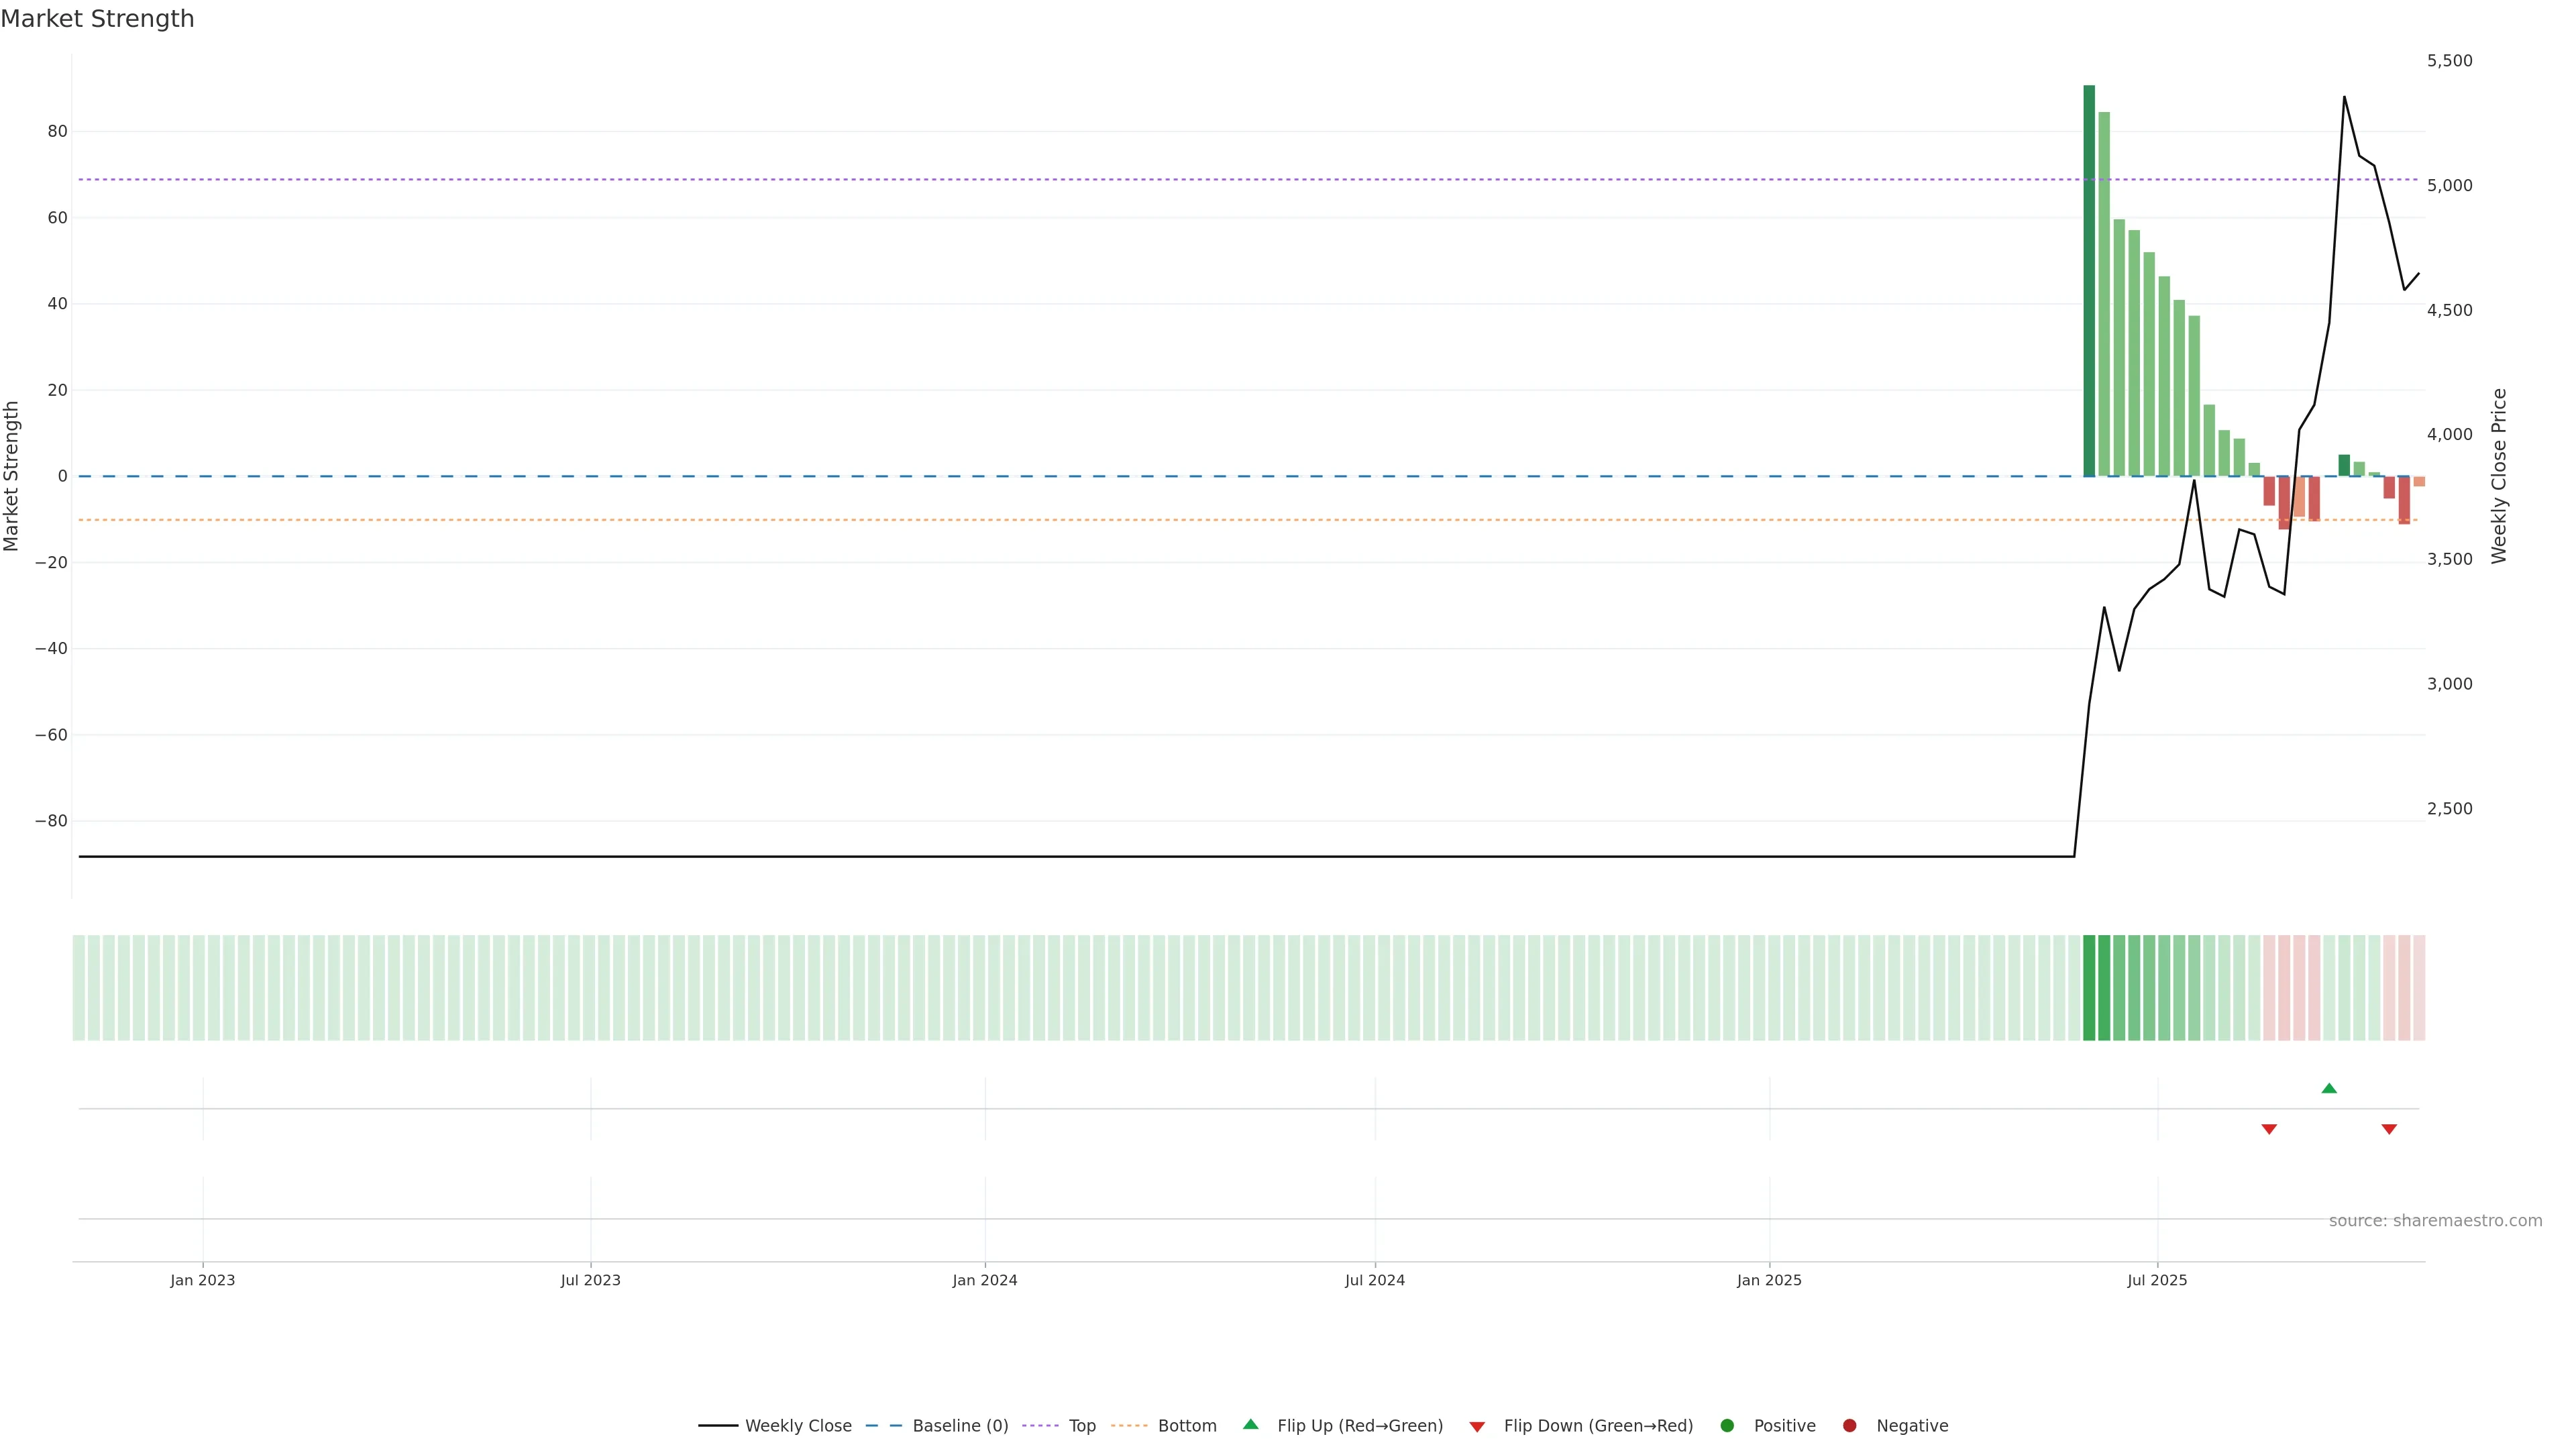This screenshot has height=1449, width=2576.
Task: Click the Weekly Close Price axis title
Action: pyautogui.click(x=2499, y=476)
